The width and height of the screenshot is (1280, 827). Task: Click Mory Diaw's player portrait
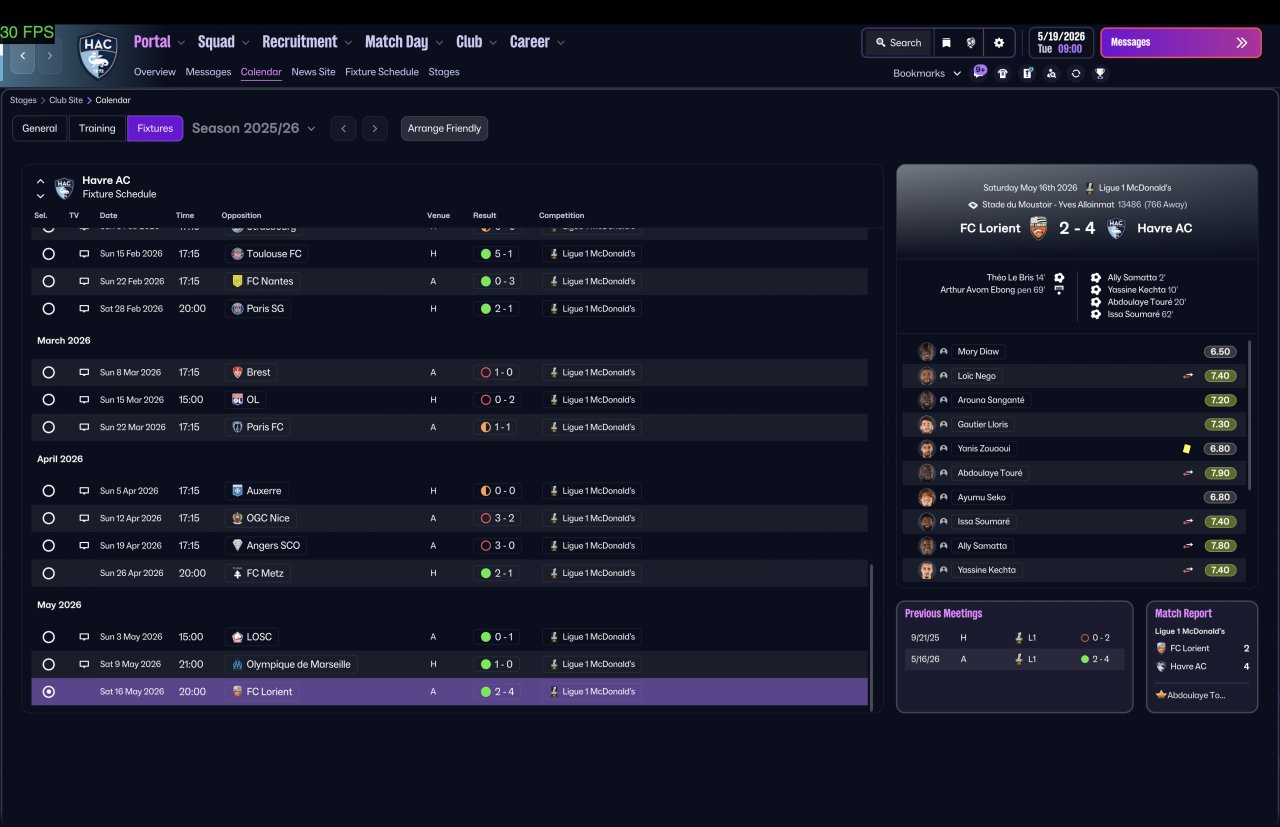coord(927,352)
